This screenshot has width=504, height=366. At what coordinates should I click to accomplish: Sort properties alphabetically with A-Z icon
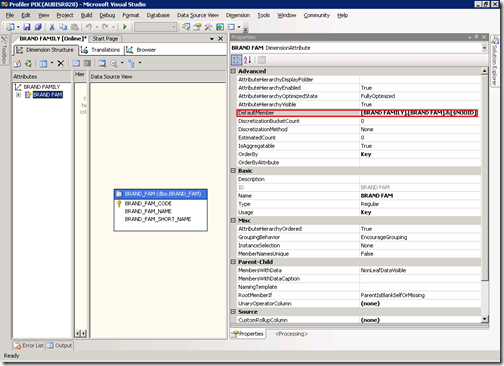247,60
